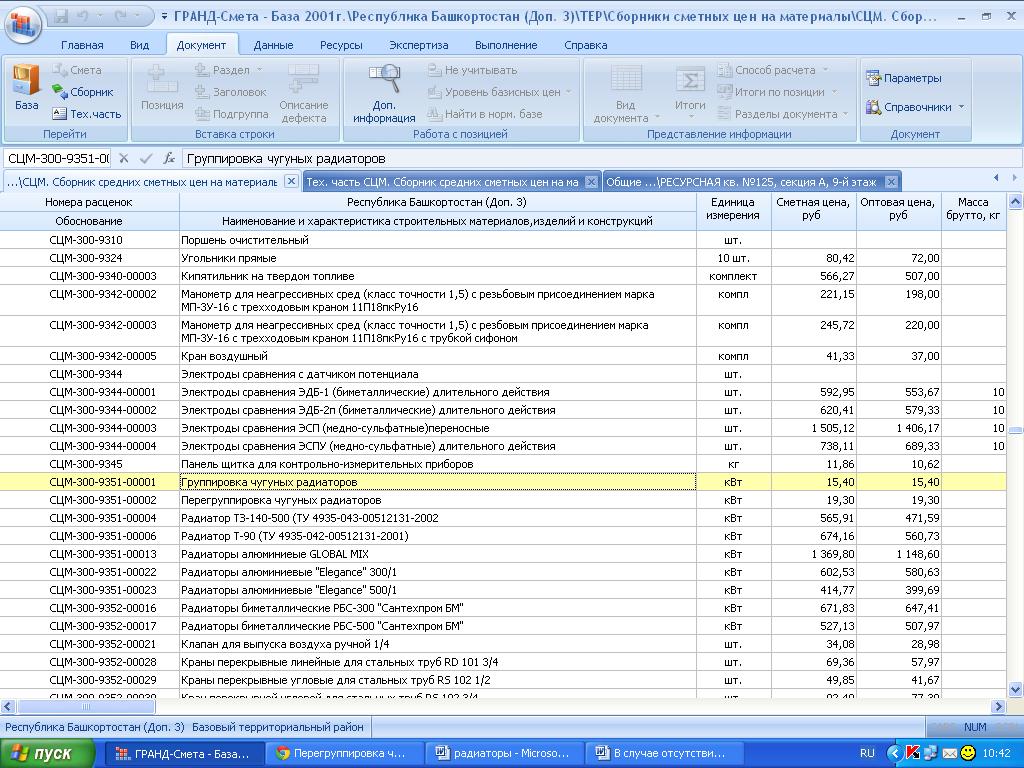
Task: Click the fx function icon in formula bar
Action: [169, 158]
